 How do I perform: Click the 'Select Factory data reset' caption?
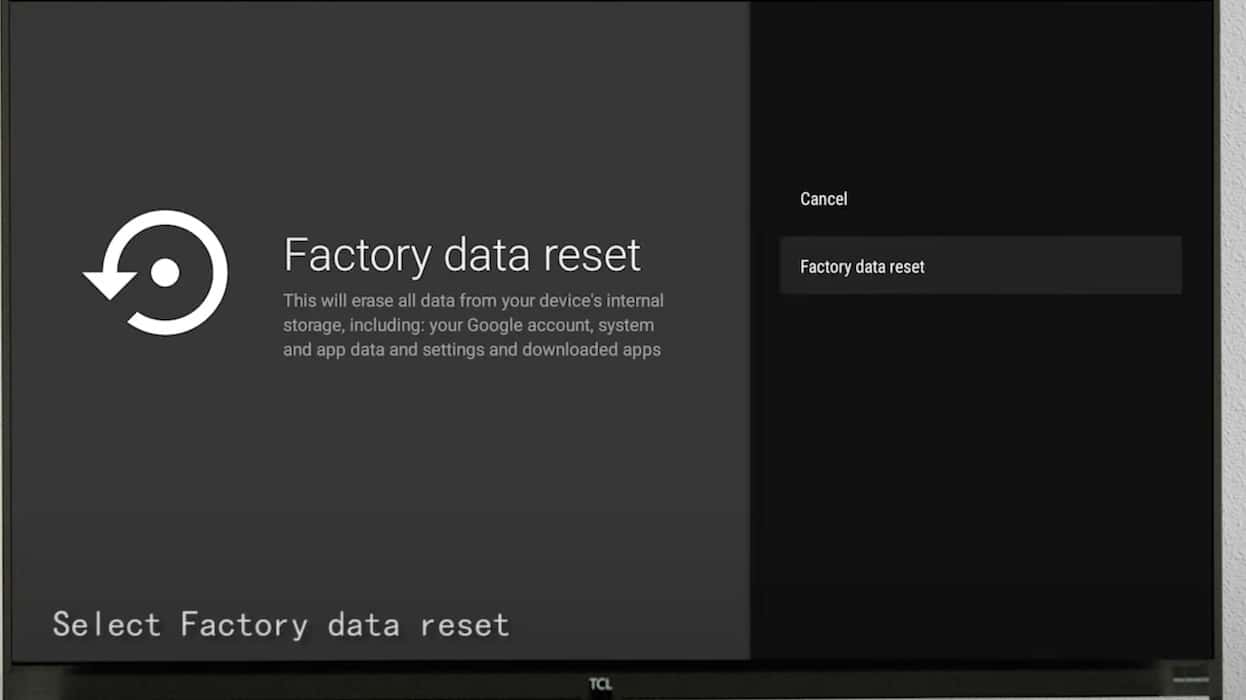pos(281,625)
